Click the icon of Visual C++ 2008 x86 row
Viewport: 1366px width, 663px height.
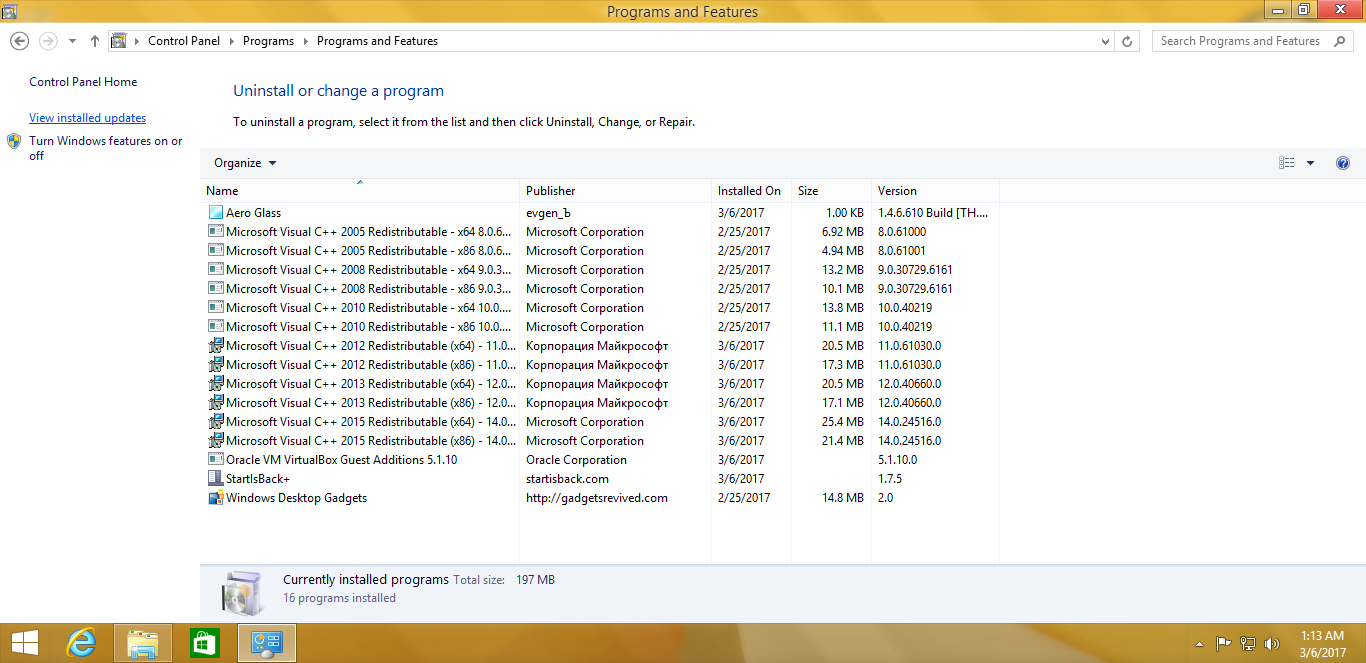click(x=215, y=288)
